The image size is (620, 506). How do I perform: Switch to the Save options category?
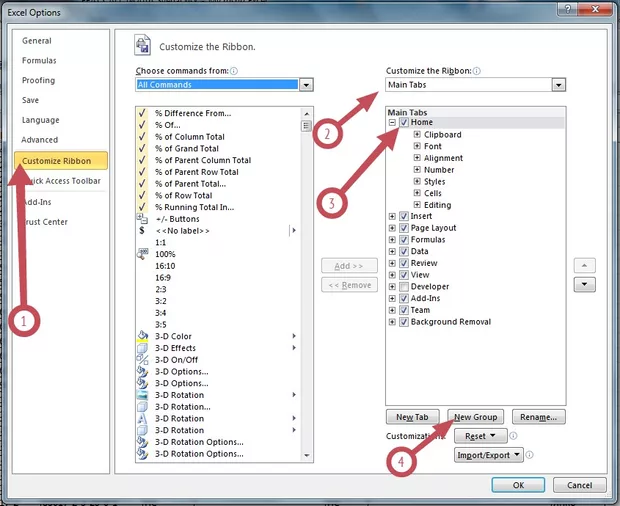(x=30, y=100)
